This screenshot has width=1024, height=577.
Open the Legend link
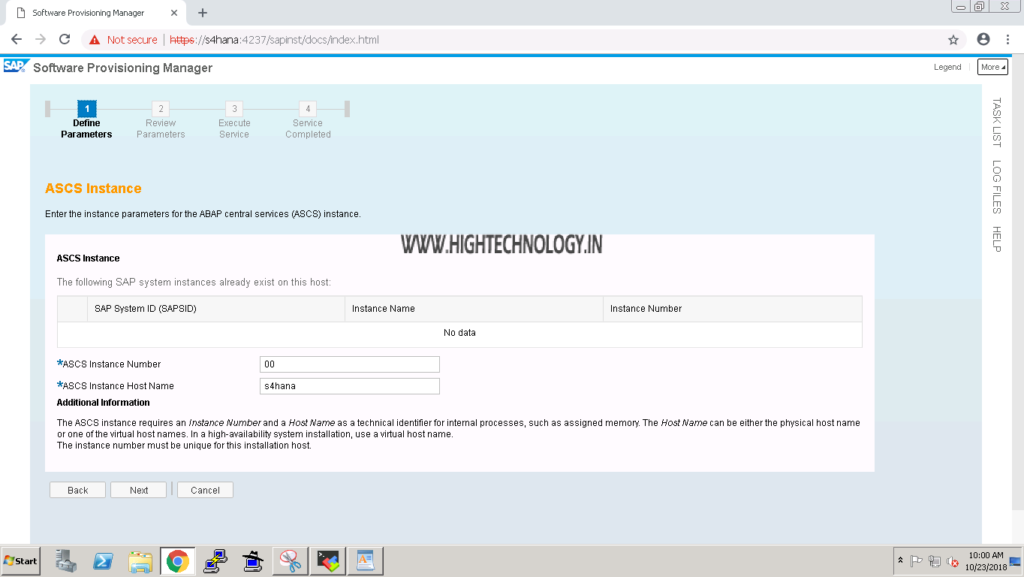coord(947,67)
